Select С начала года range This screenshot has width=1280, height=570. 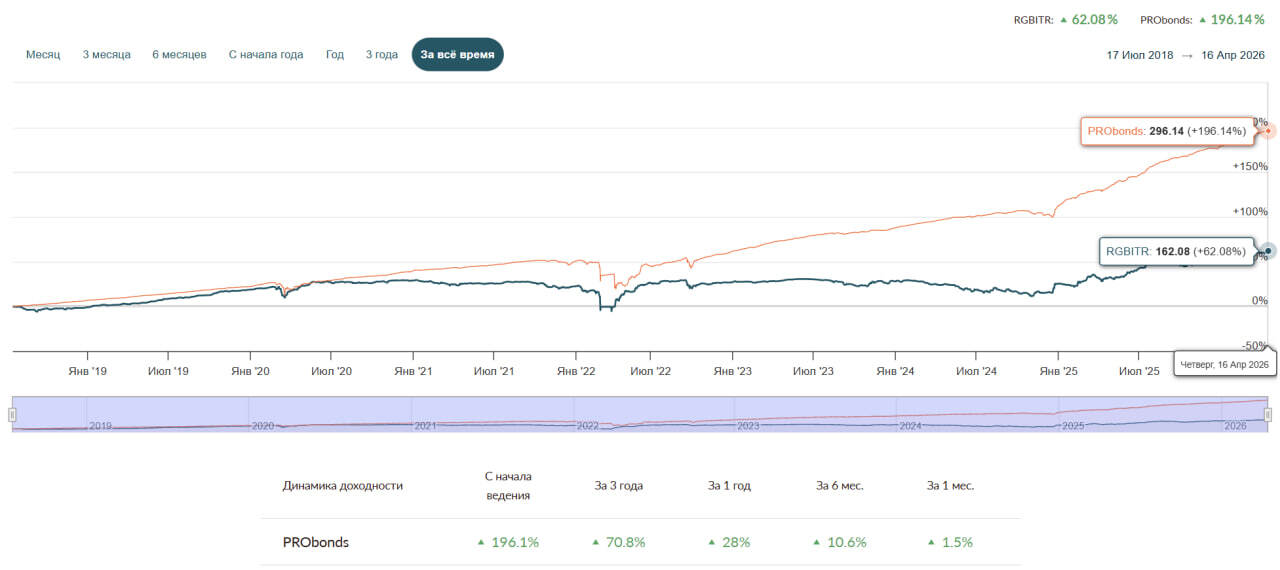266,55
